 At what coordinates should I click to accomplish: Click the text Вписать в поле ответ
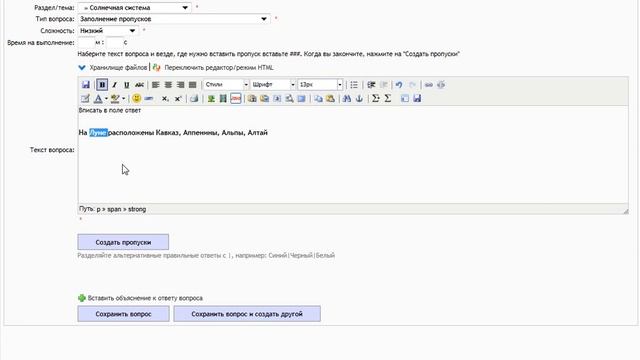point(110,110)
